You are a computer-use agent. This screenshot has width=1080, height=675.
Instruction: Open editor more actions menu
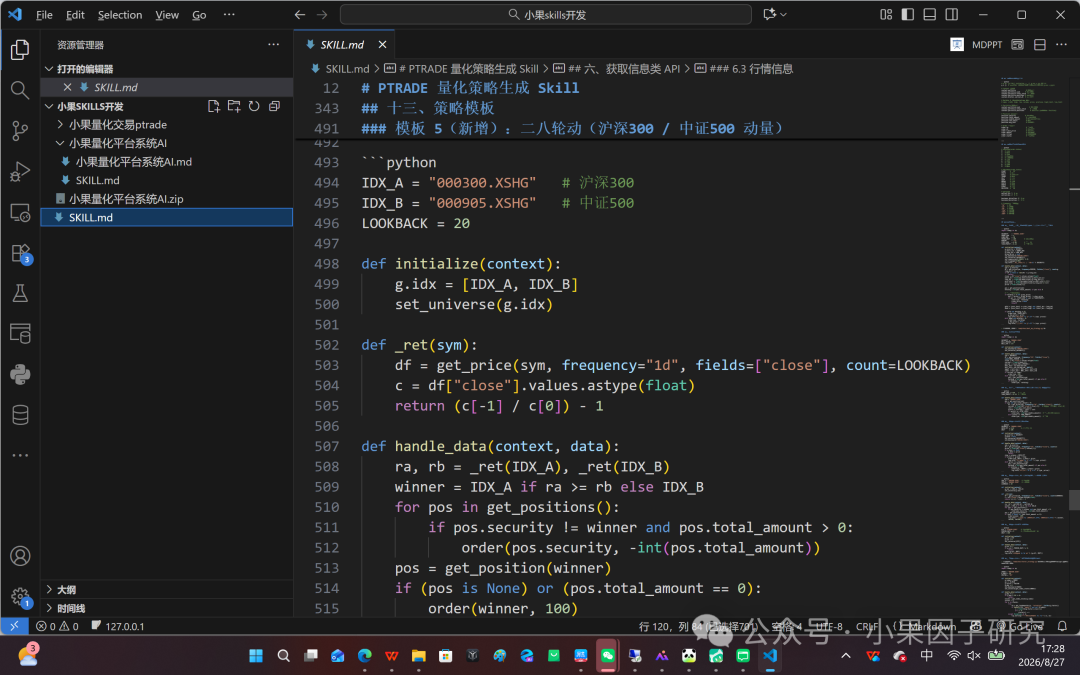coord(1061,44)
